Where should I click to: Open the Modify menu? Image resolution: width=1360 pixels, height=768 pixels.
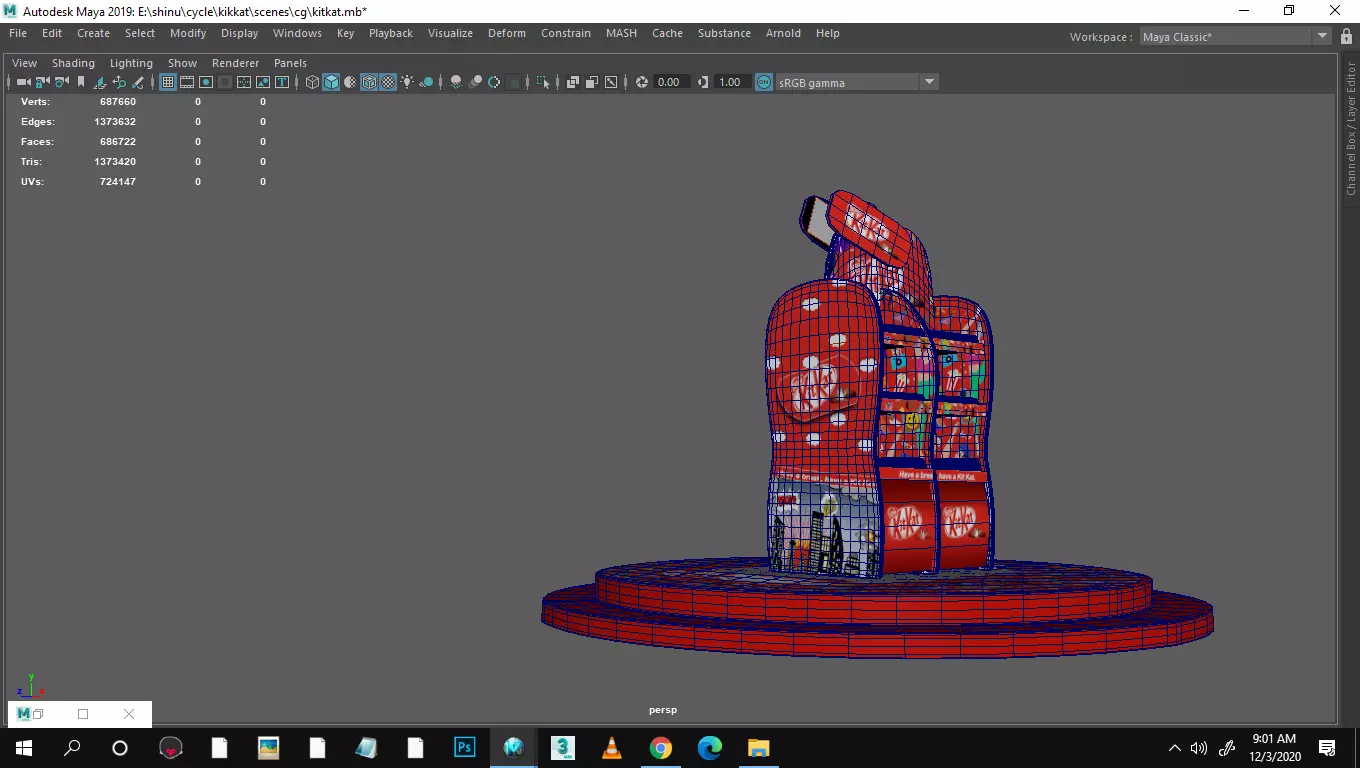tap(188, 33)
